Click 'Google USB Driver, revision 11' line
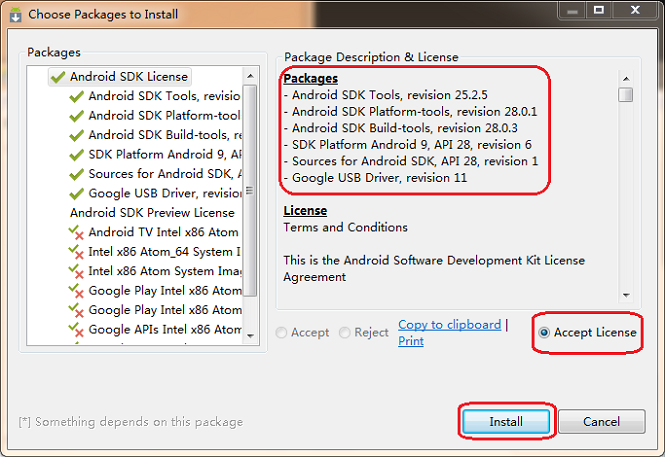This screenshot has width=665, height=457. [375, 178]
